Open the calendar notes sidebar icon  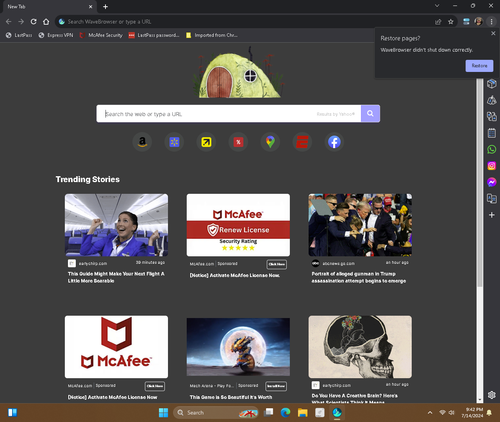(x=492, y=133)
